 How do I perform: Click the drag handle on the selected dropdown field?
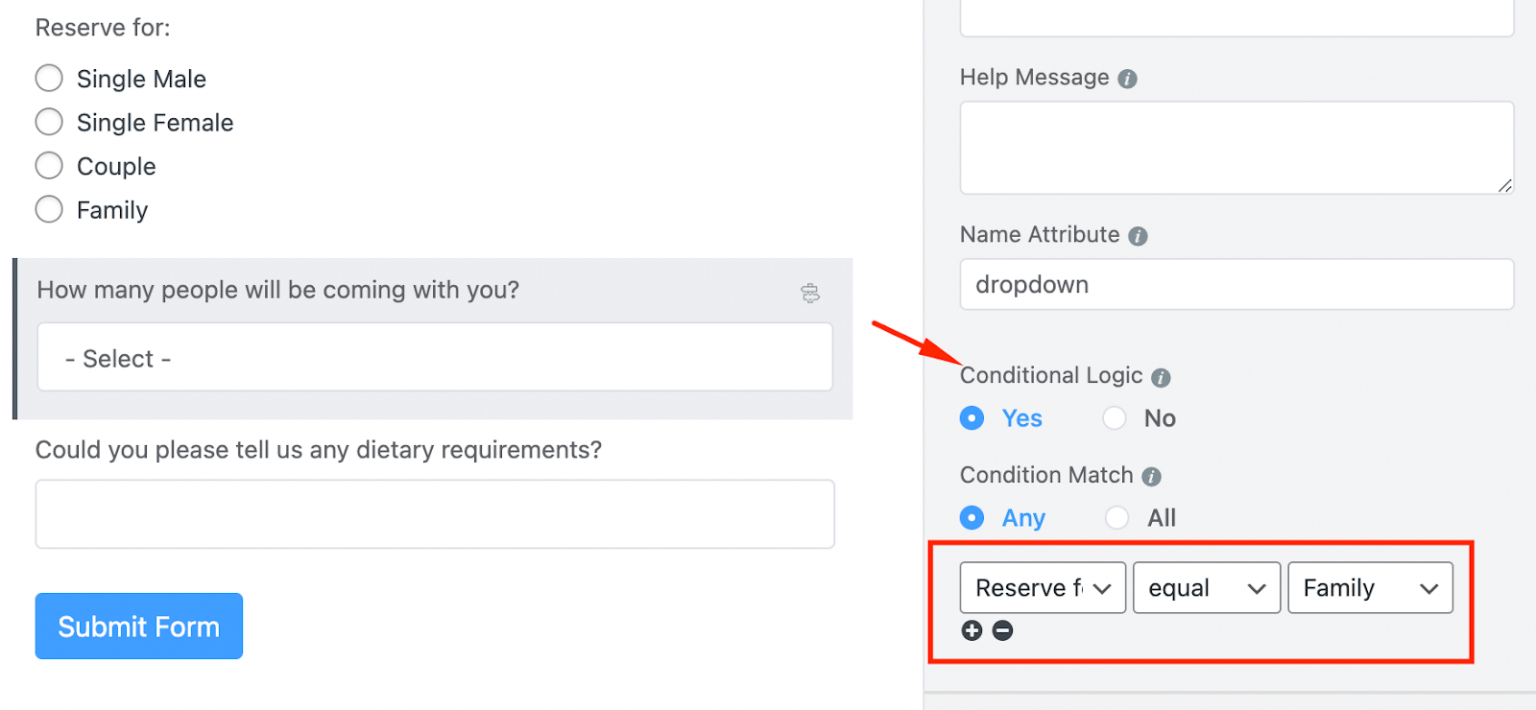(x=811, y=293)
